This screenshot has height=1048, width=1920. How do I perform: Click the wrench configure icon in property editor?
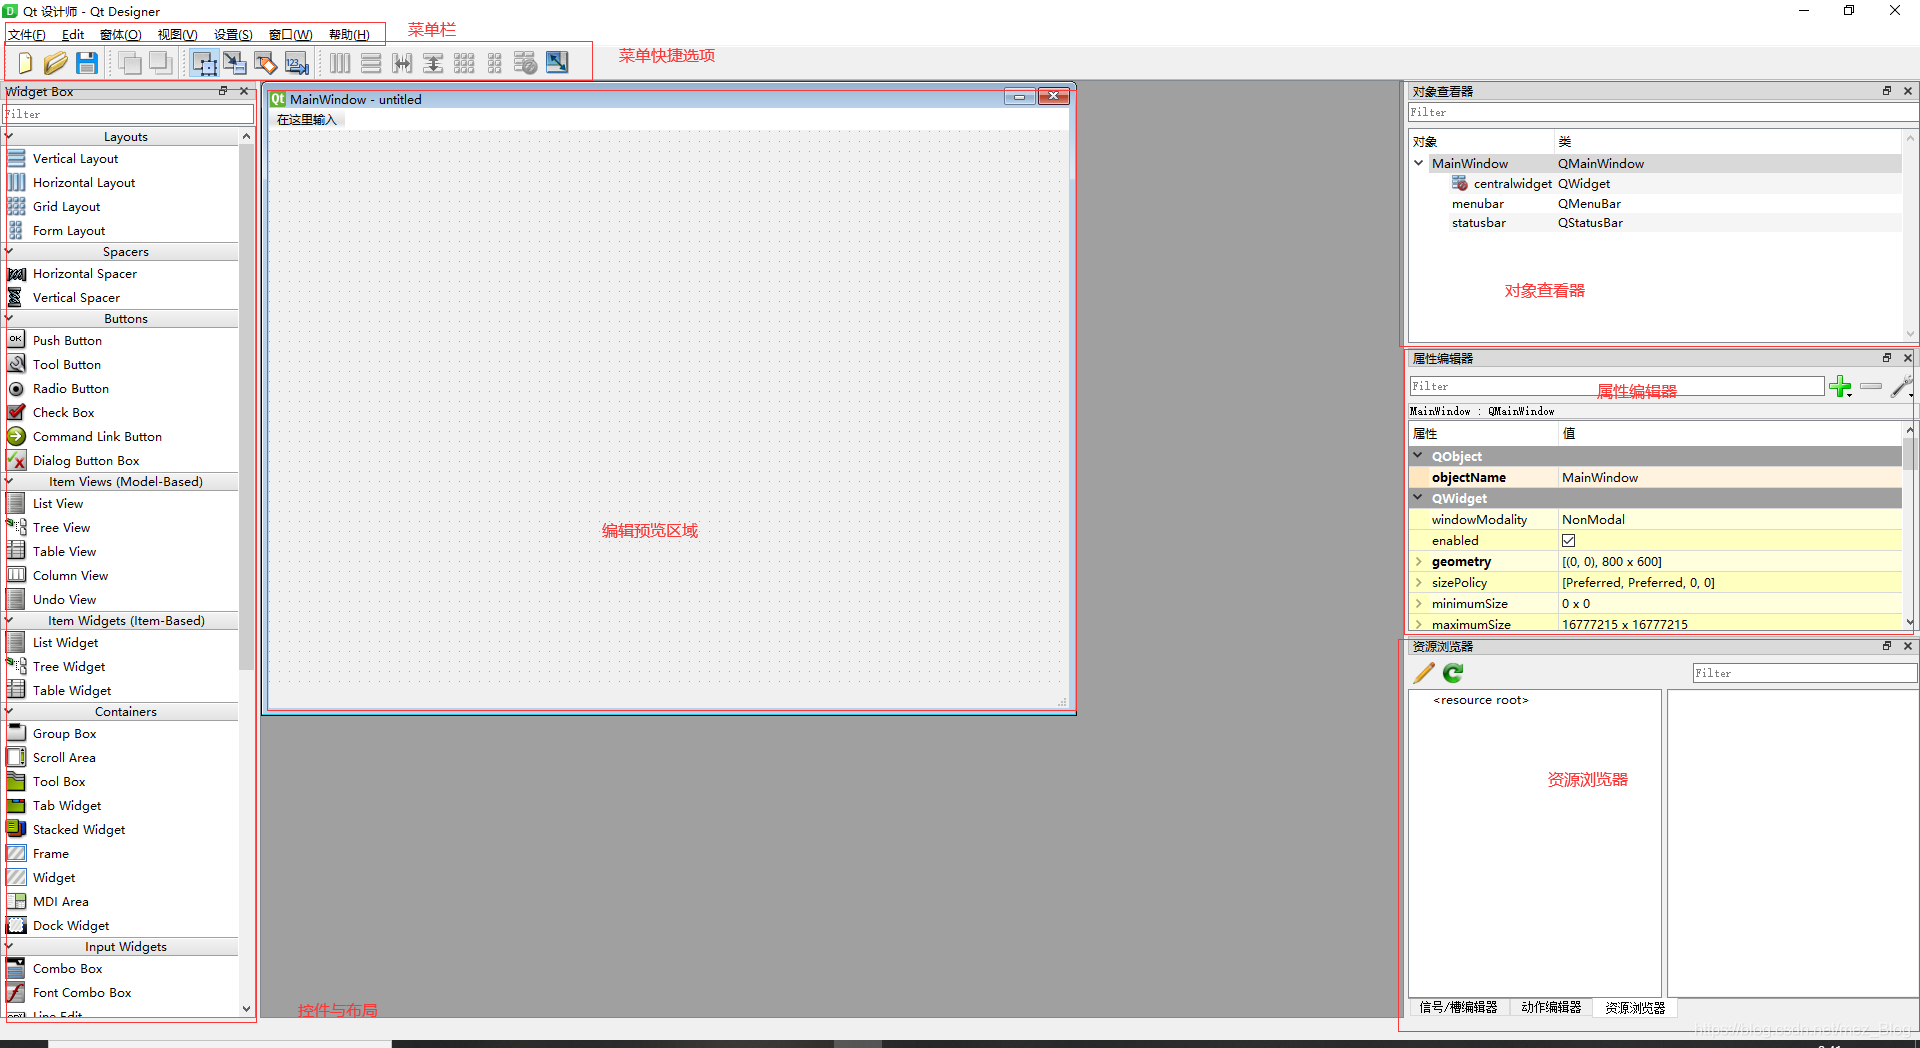coord(1902,386)
